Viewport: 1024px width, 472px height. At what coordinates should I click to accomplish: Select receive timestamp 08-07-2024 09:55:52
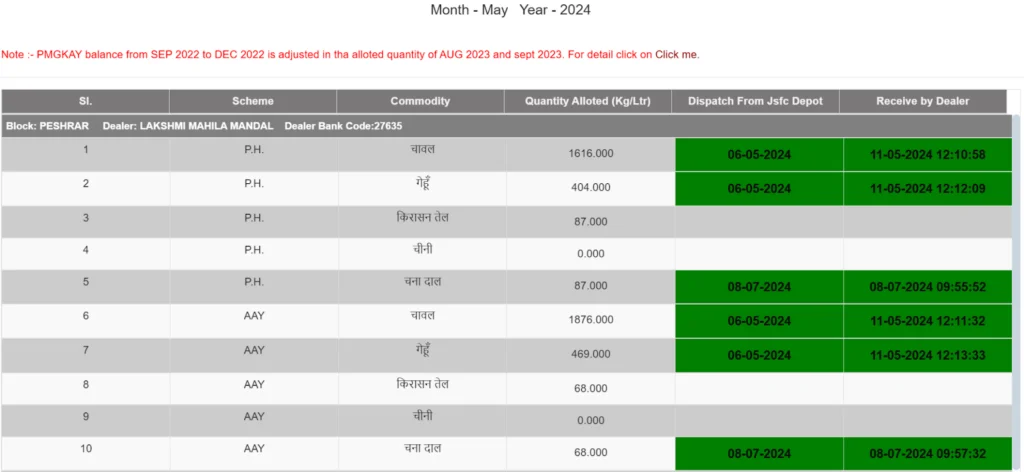click(927, 287)
